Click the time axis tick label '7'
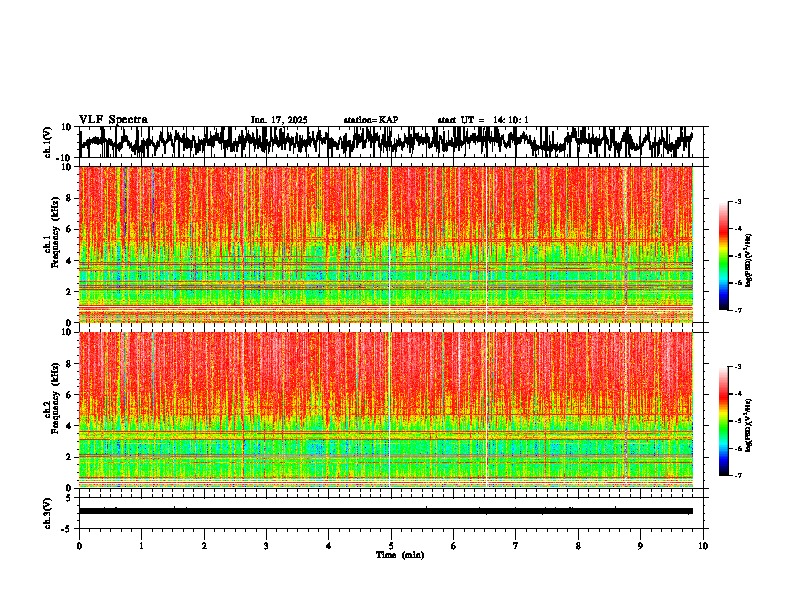 click(516, 546)
